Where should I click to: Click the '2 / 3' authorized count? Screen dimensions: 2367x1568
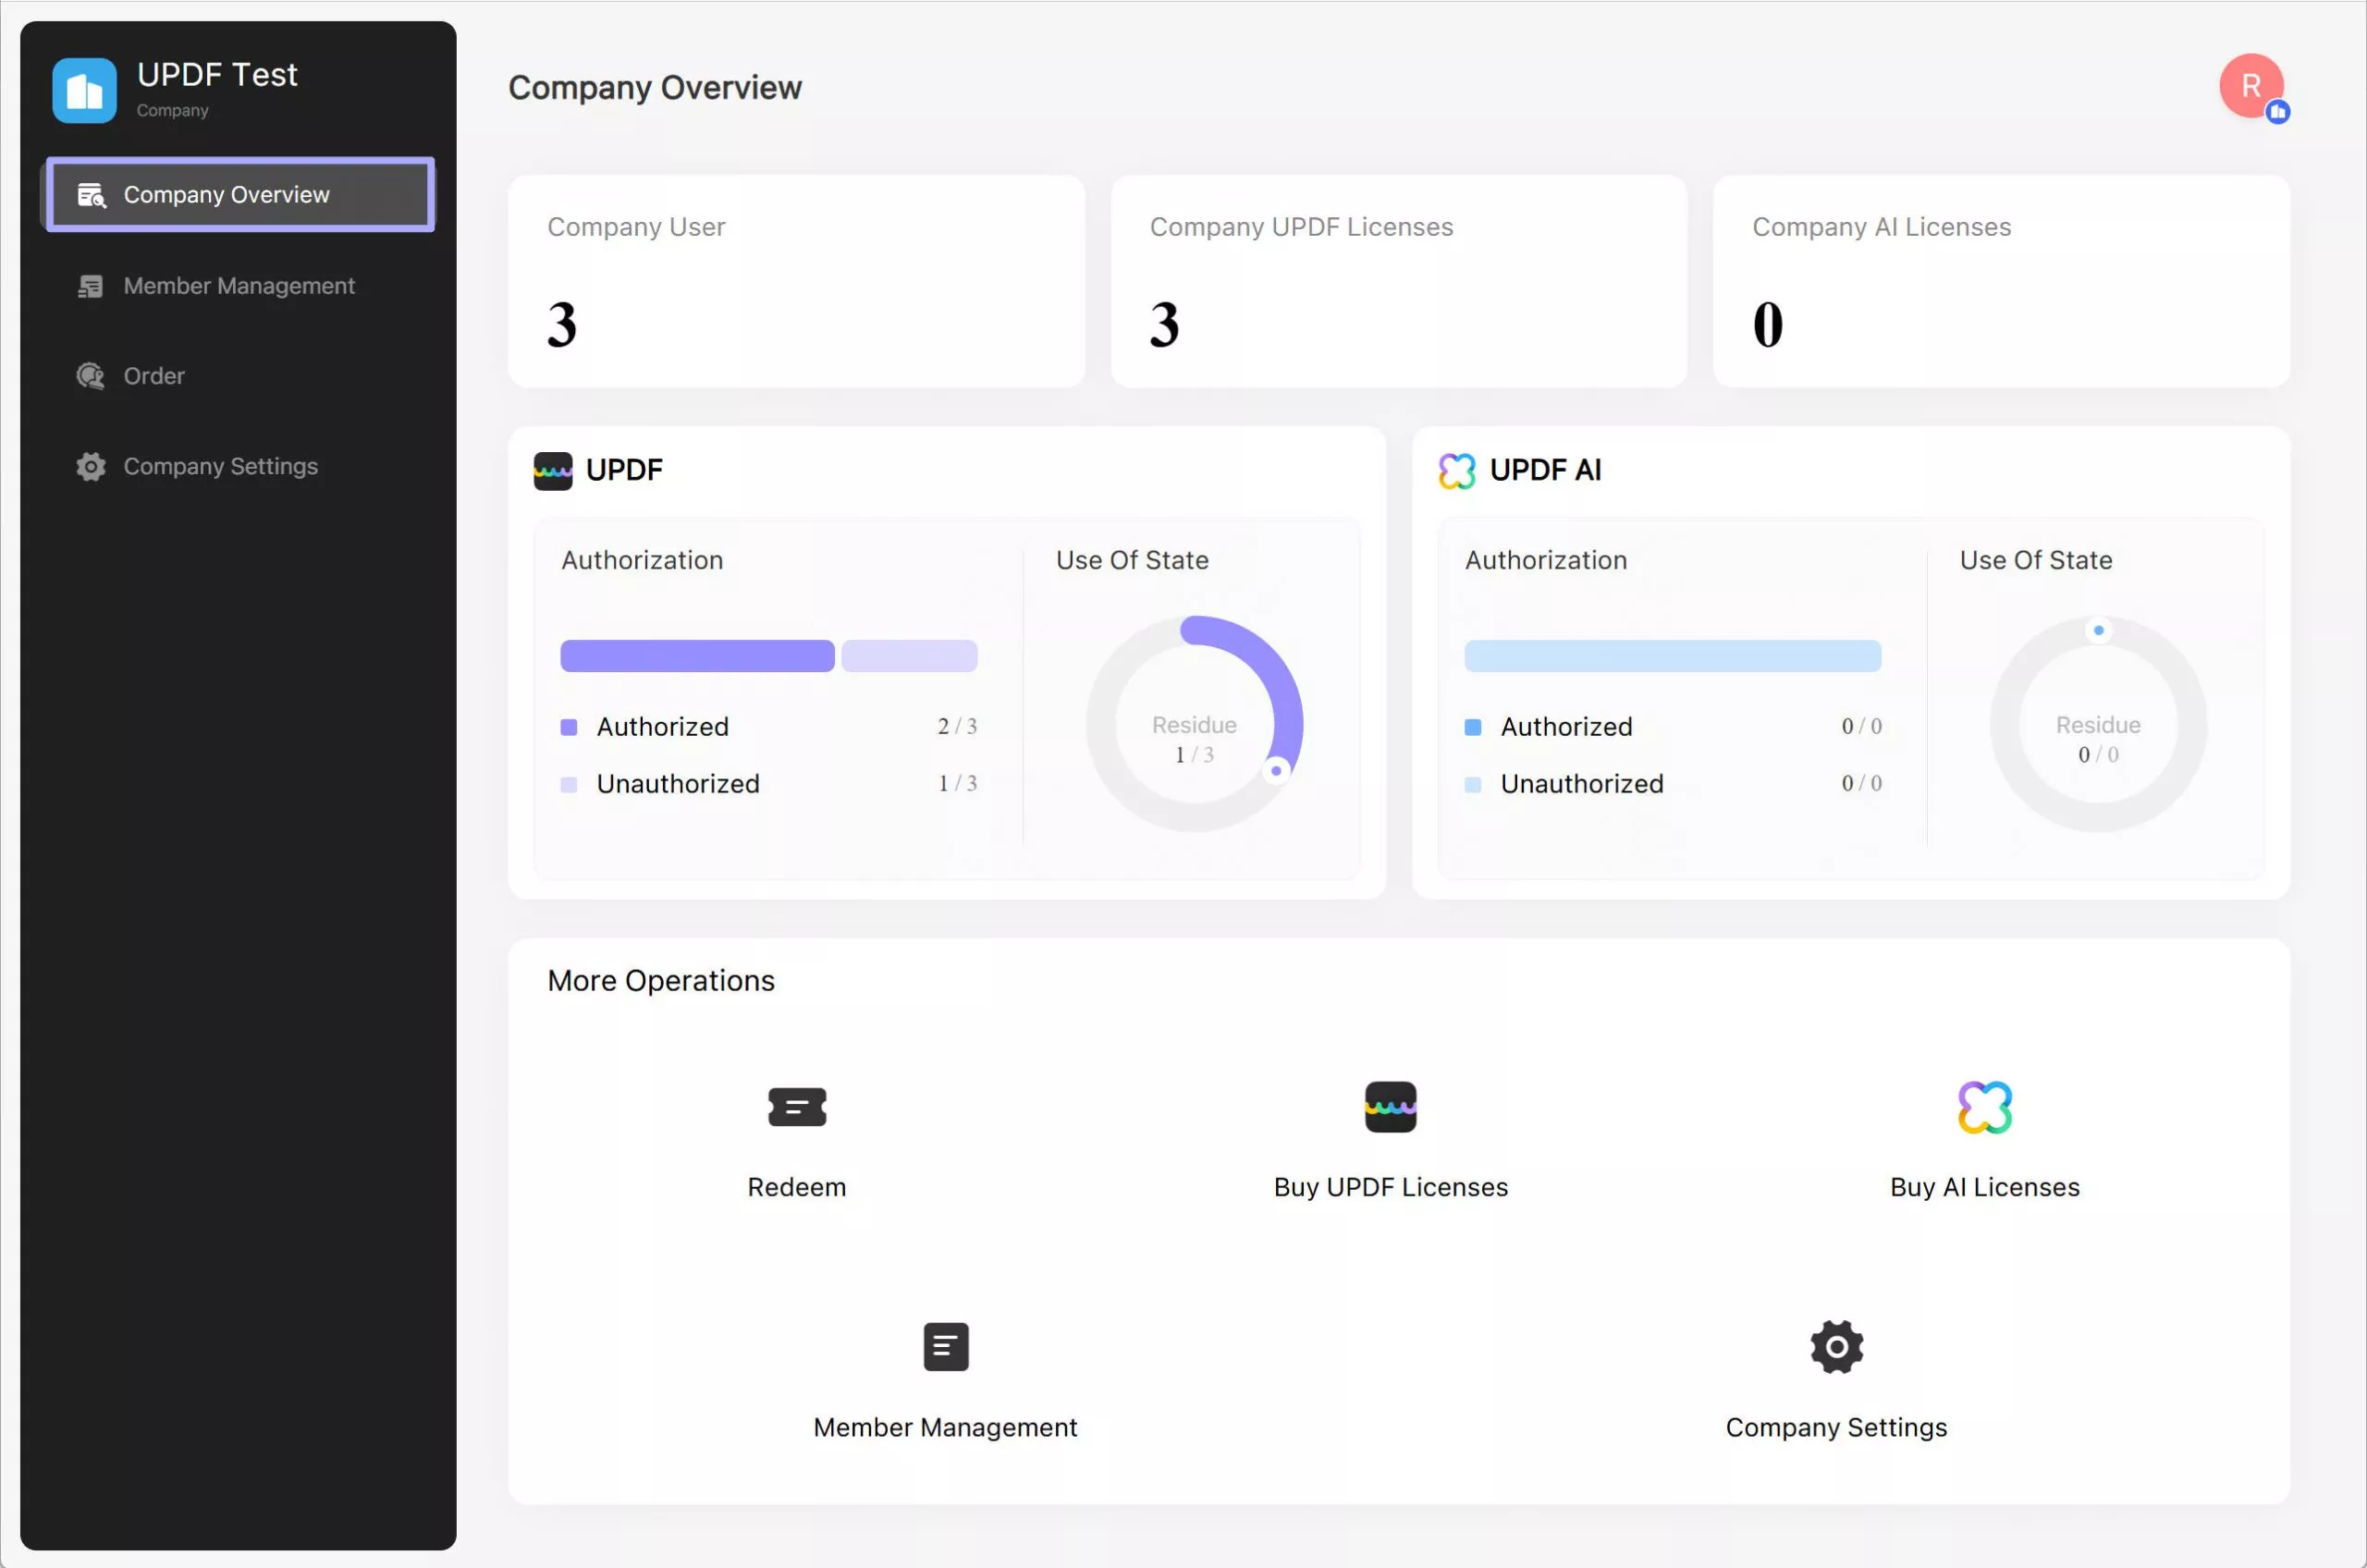tap(957, 726)
